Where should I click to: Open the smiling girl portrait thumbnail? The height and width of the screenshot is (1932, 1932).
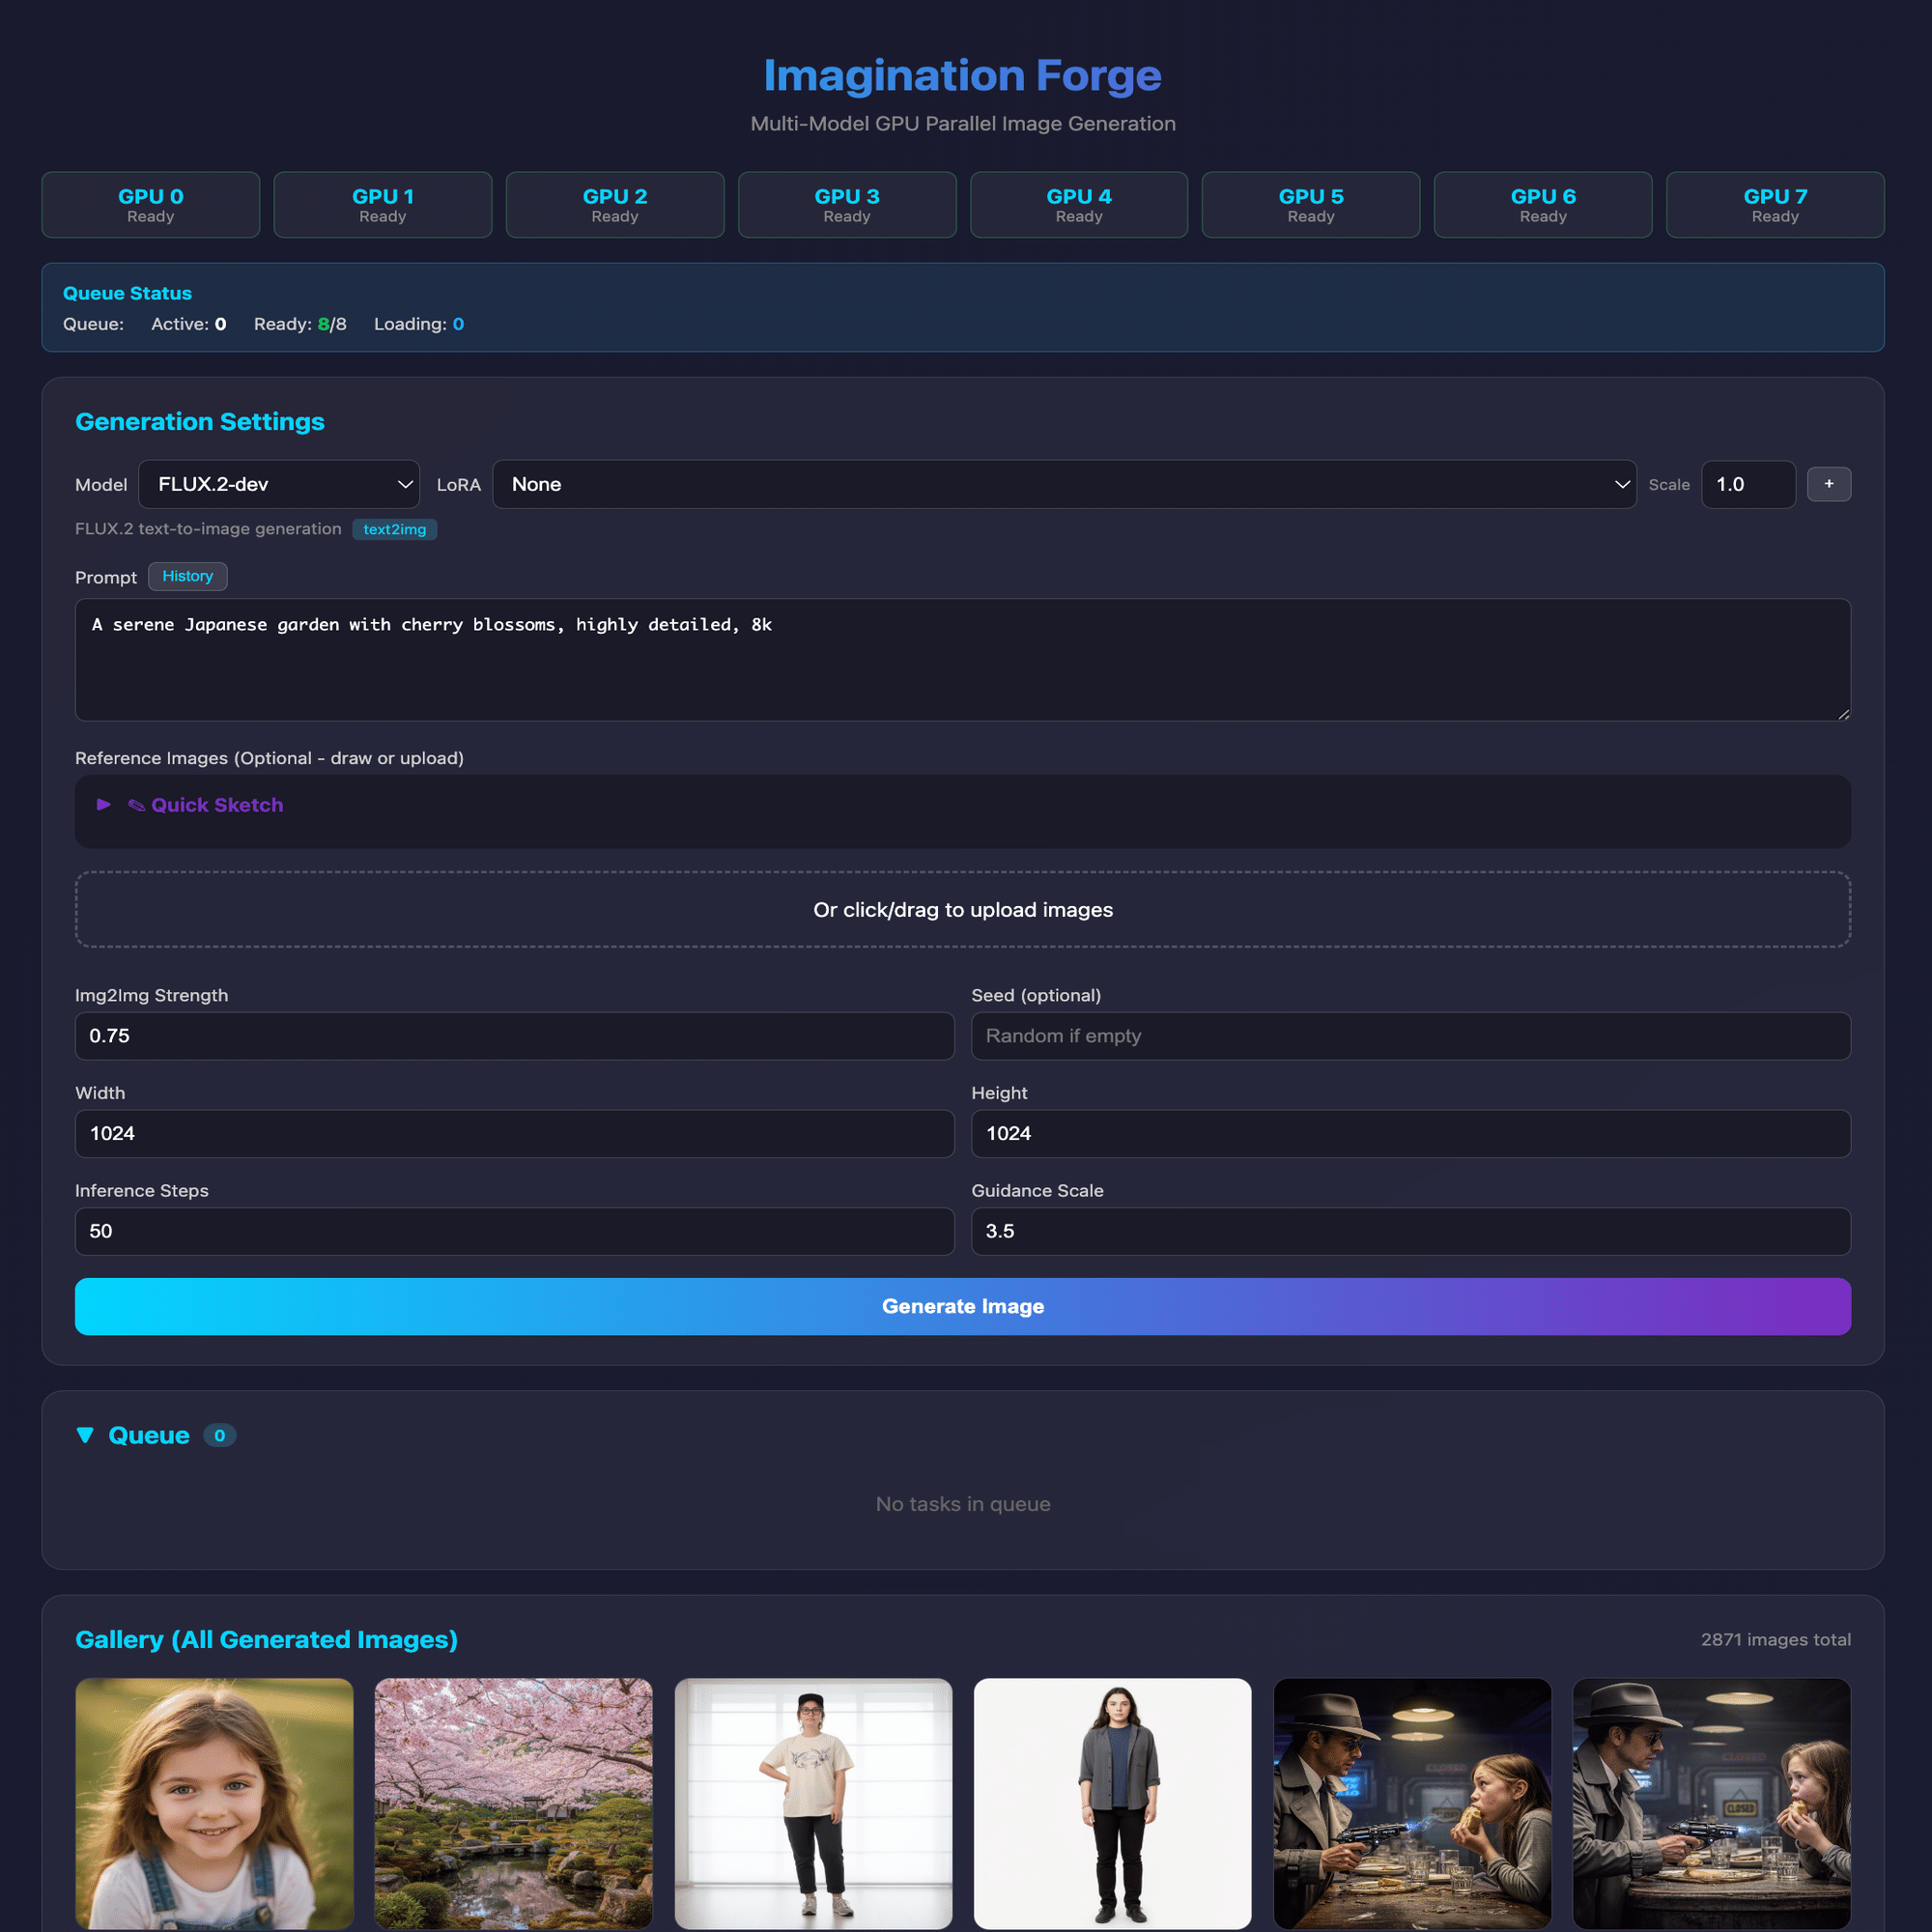pos(214,1802)
